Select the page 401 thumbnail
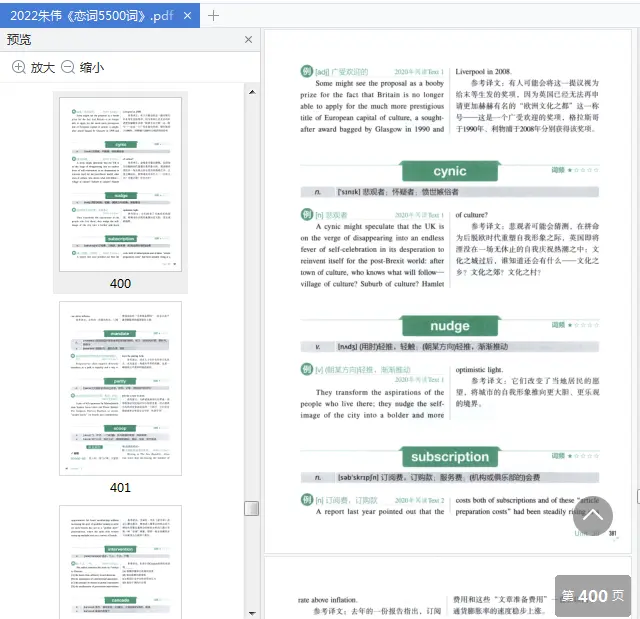 [x=120, y=388]
